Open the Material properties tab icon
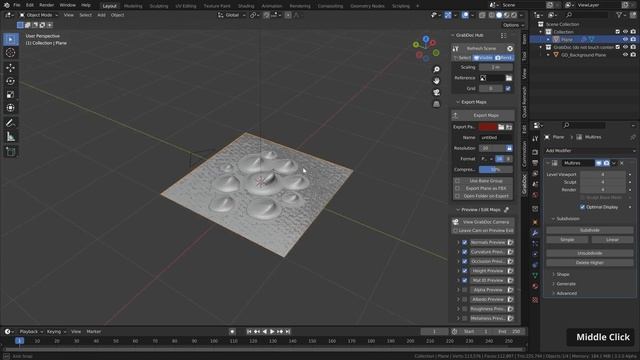The image size is (640, 360). point(535,286)
